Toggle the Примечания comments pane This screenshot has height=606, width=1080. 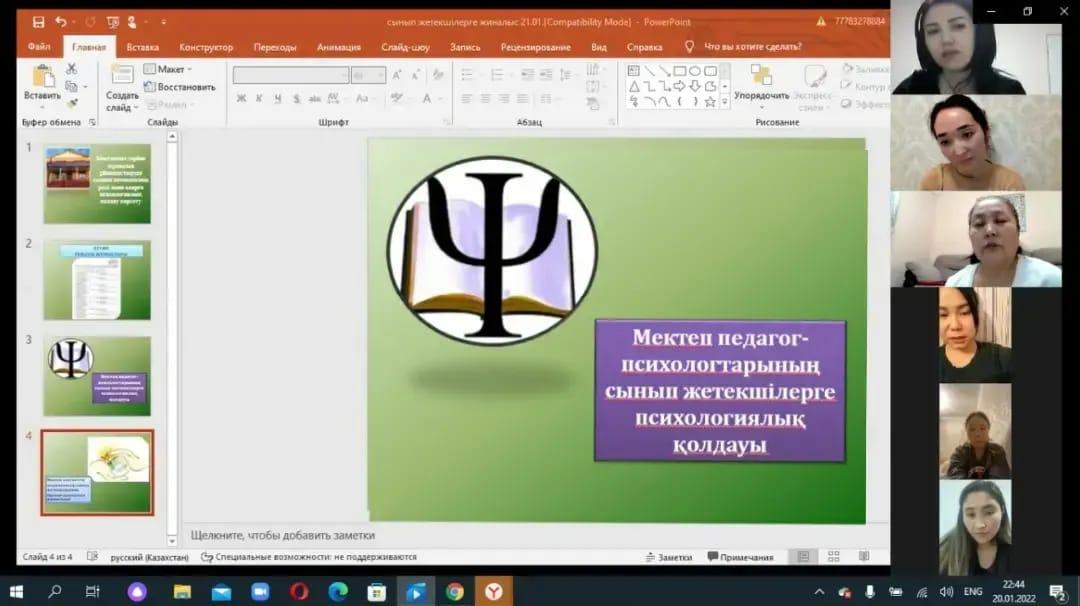pyautogui.click(x=740, y=557)
